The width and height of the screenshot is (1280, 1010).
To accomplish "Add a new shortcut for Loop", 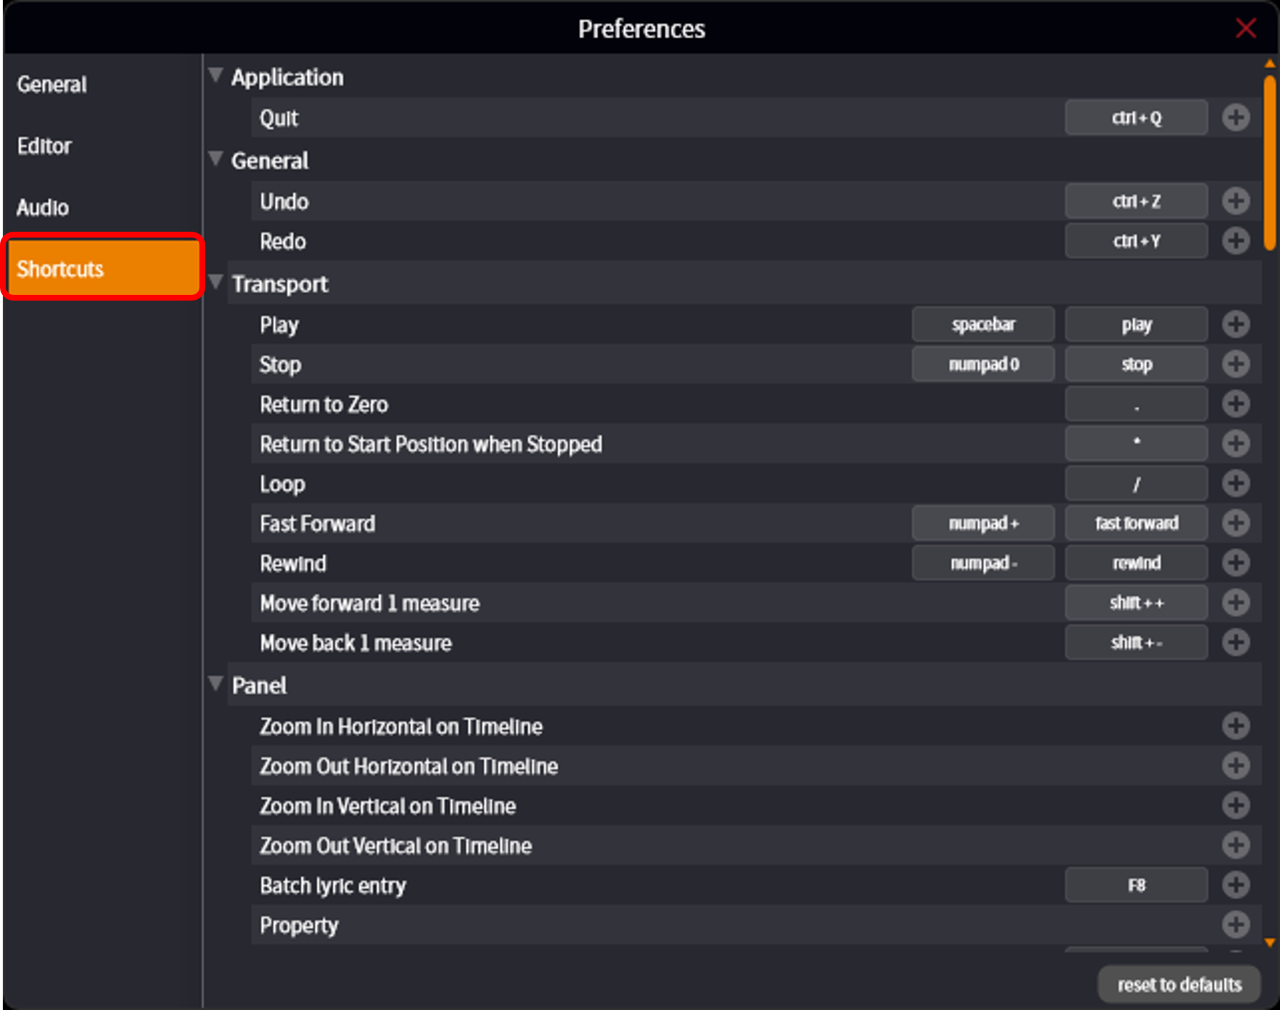I will tap(1236, 484).
